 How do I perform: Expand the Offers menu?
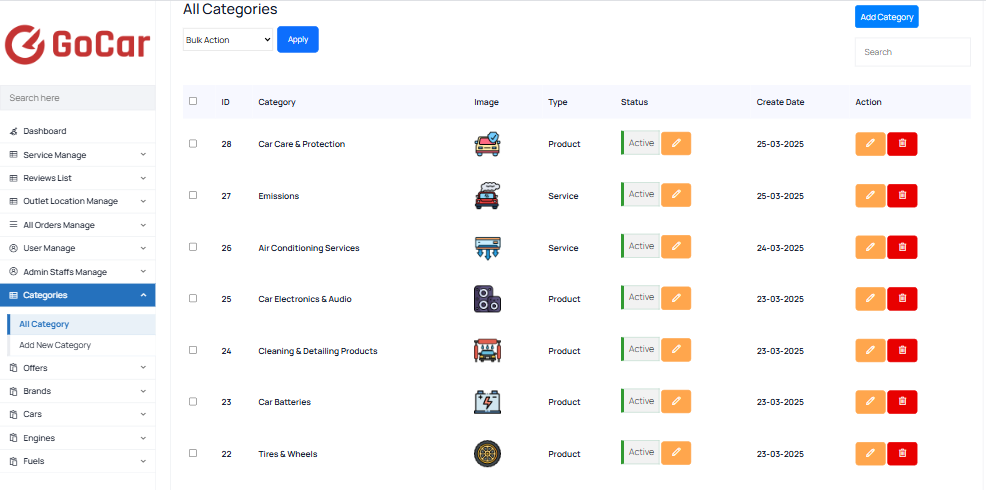pyautogui.click(x=77, y=367)
